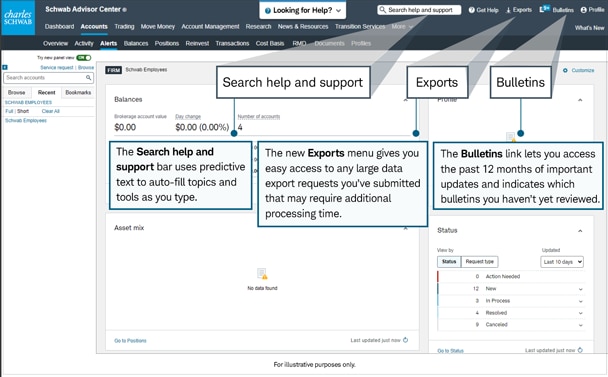Open the Research menu

point(258,26)
